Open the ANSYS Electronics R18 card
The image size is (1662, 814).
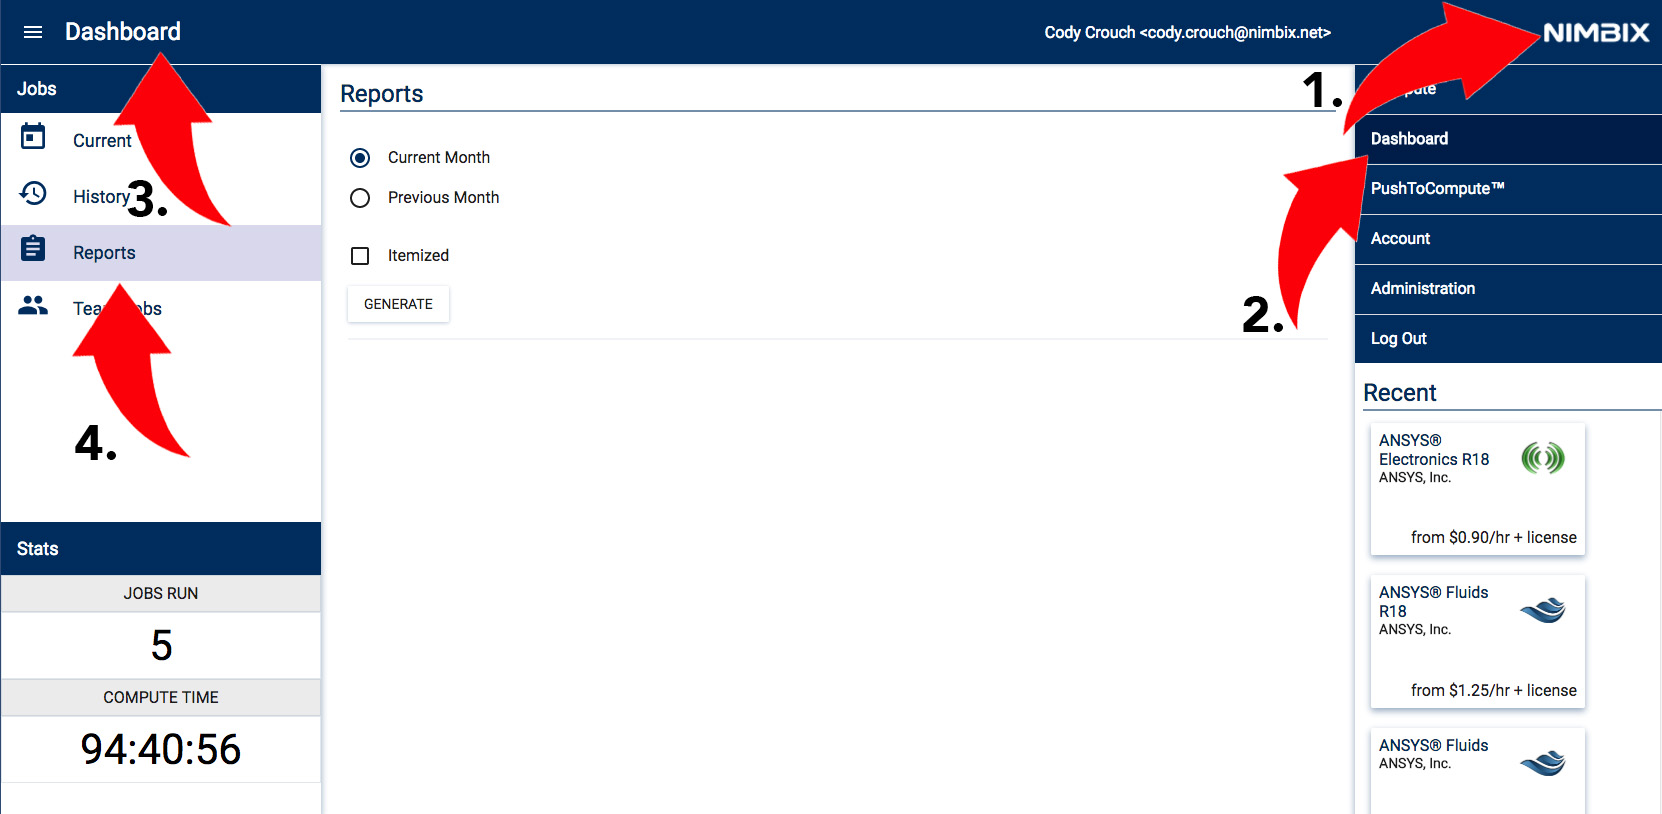point(1477,489)
